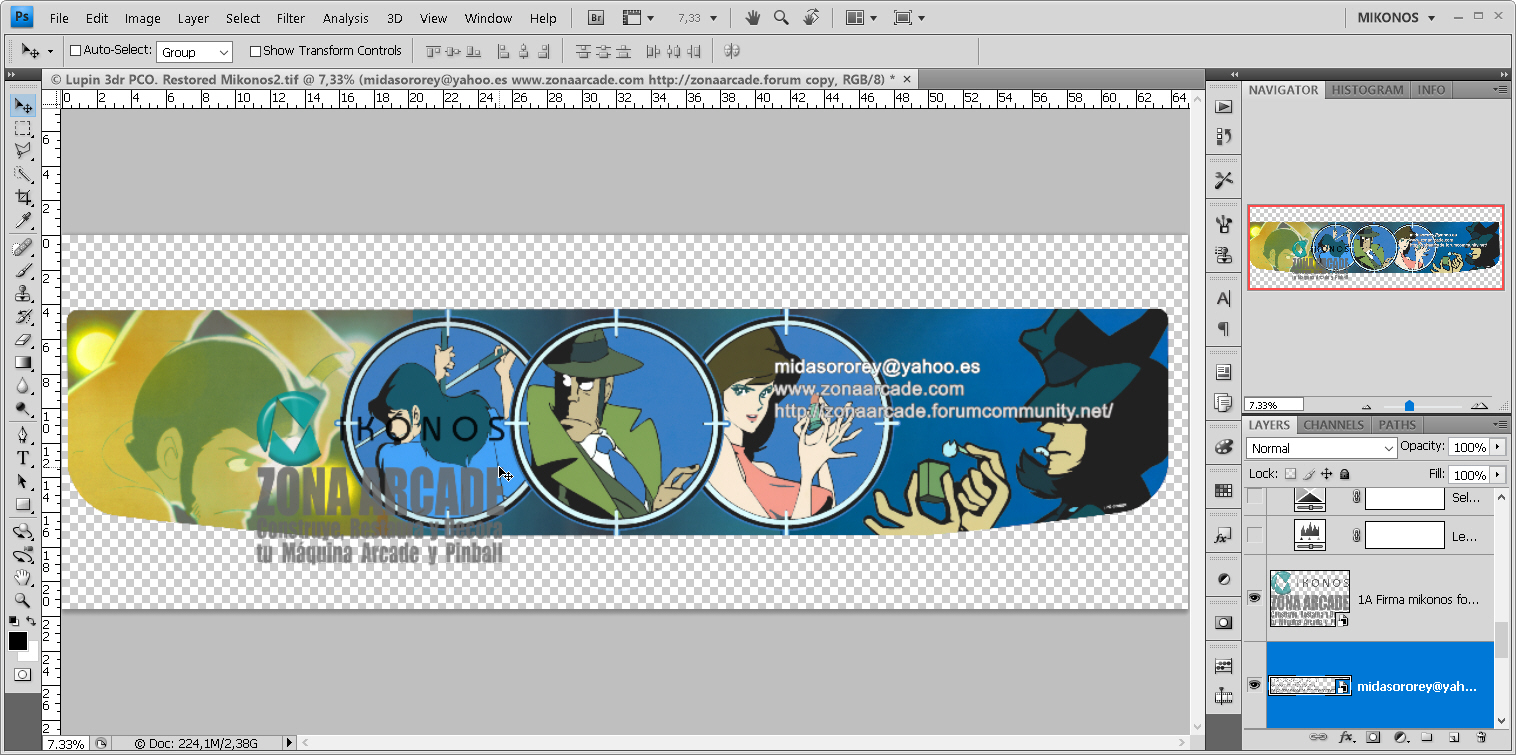Click the Delete layer trash button
The image size is (1516, 755).
click(x=1483, y=738)
